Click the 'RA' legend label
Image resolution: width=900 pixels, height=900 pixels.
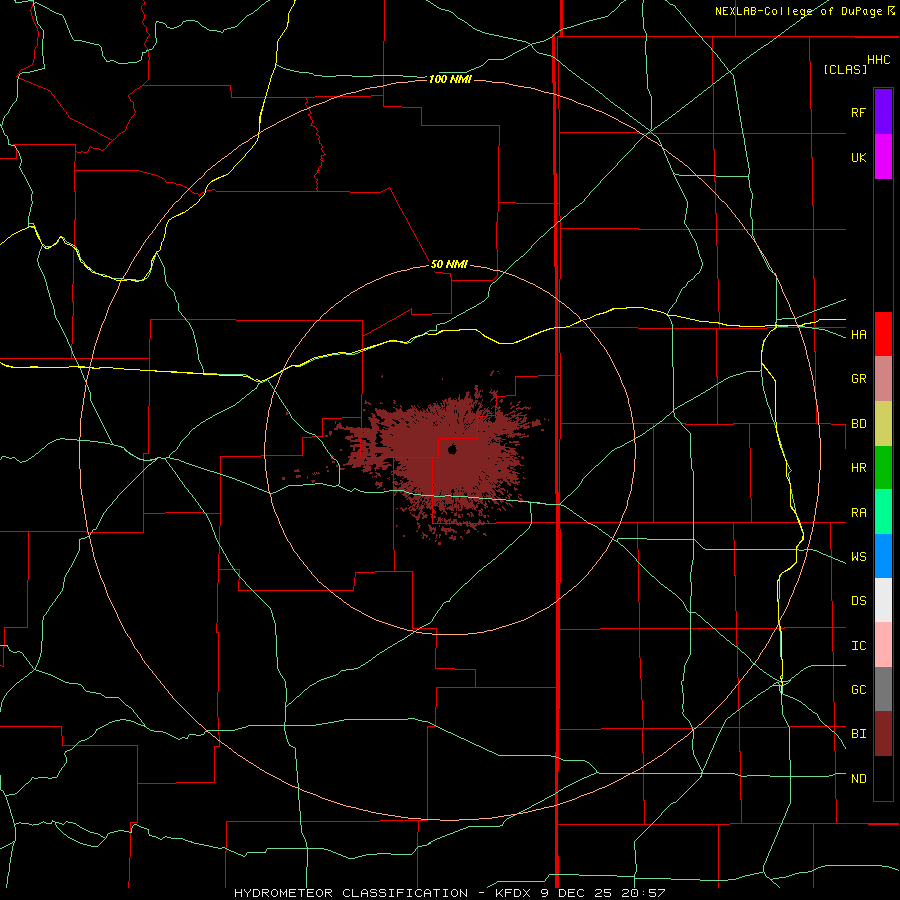pos(858,513)
